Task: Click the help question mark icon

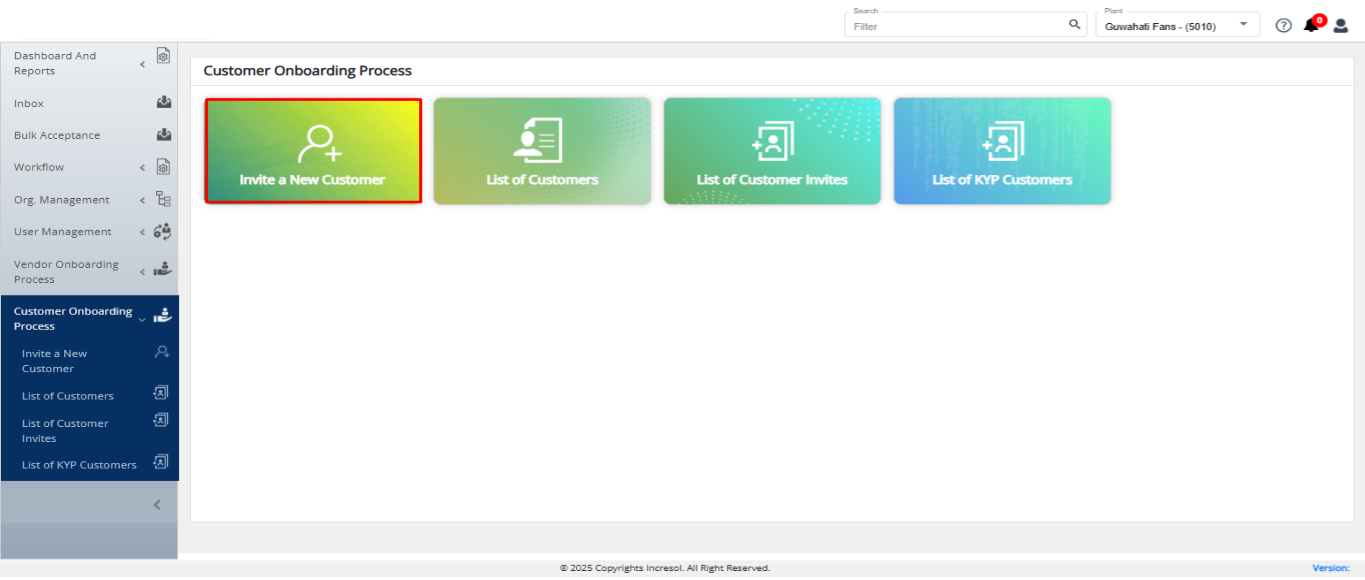Action: 1284,25
